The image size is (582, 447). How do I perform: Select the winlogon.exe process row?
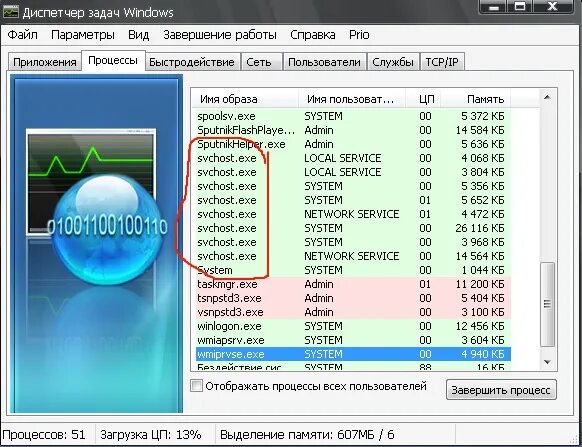click(x=352, y=326)
